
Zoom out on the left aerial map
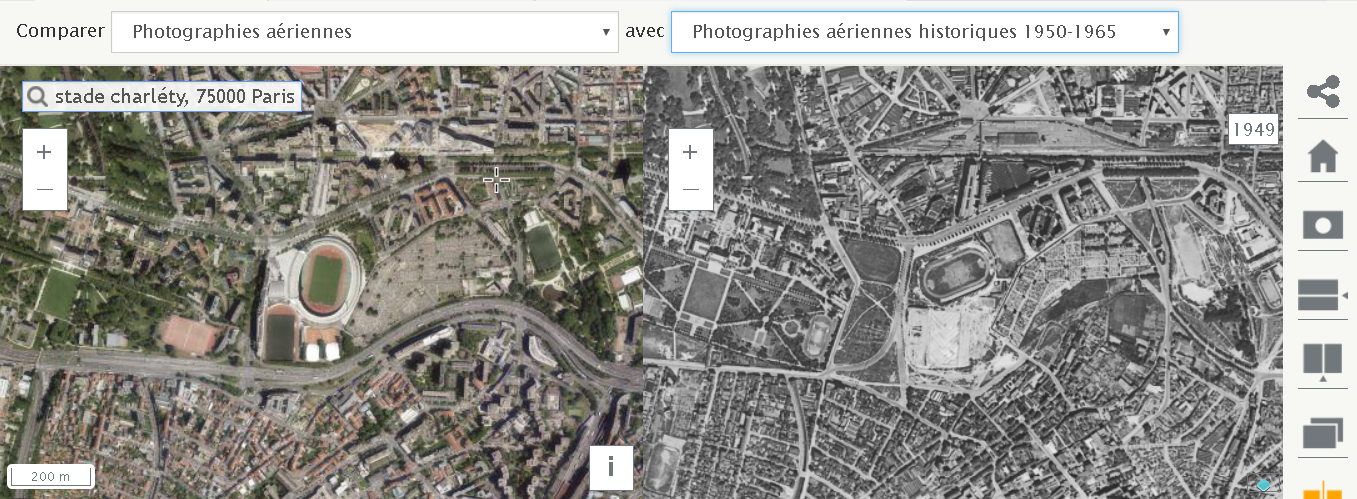45,189
